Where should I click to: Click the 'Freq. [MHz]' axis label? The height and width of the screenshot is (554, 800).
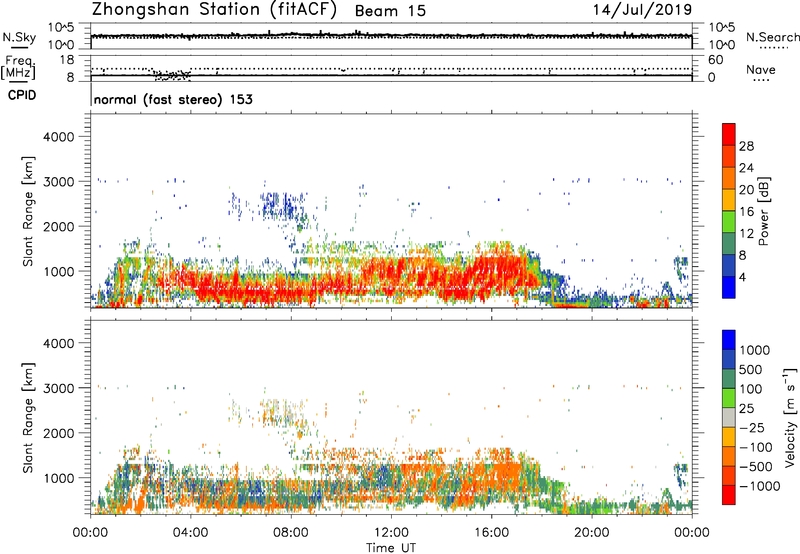coord(18,67)
